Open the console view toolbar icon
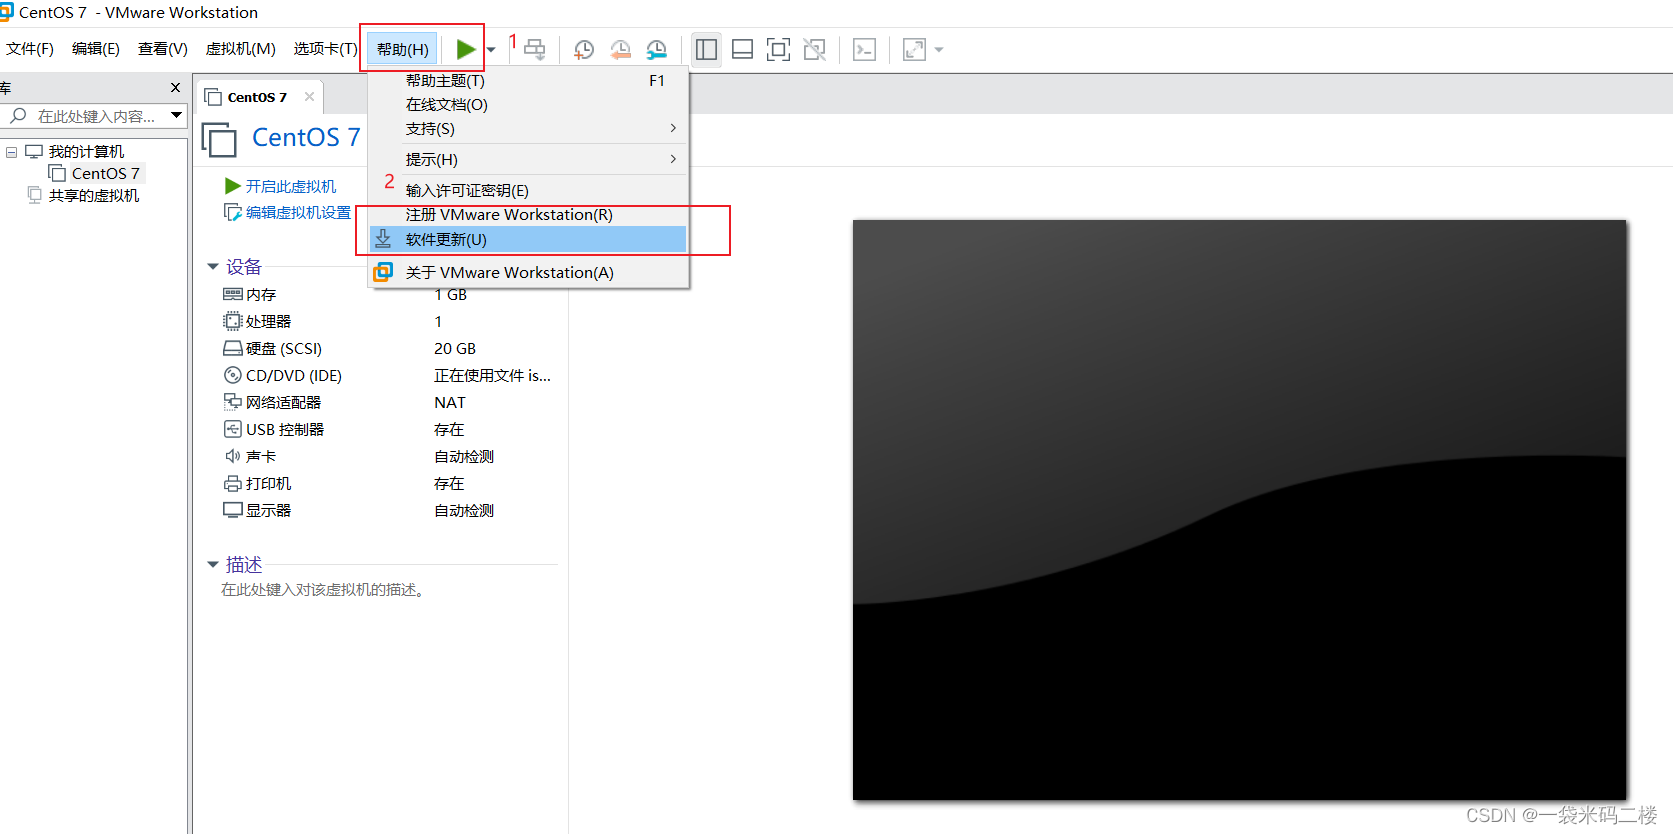This screenshot has height=834, width=1673. 865,49
